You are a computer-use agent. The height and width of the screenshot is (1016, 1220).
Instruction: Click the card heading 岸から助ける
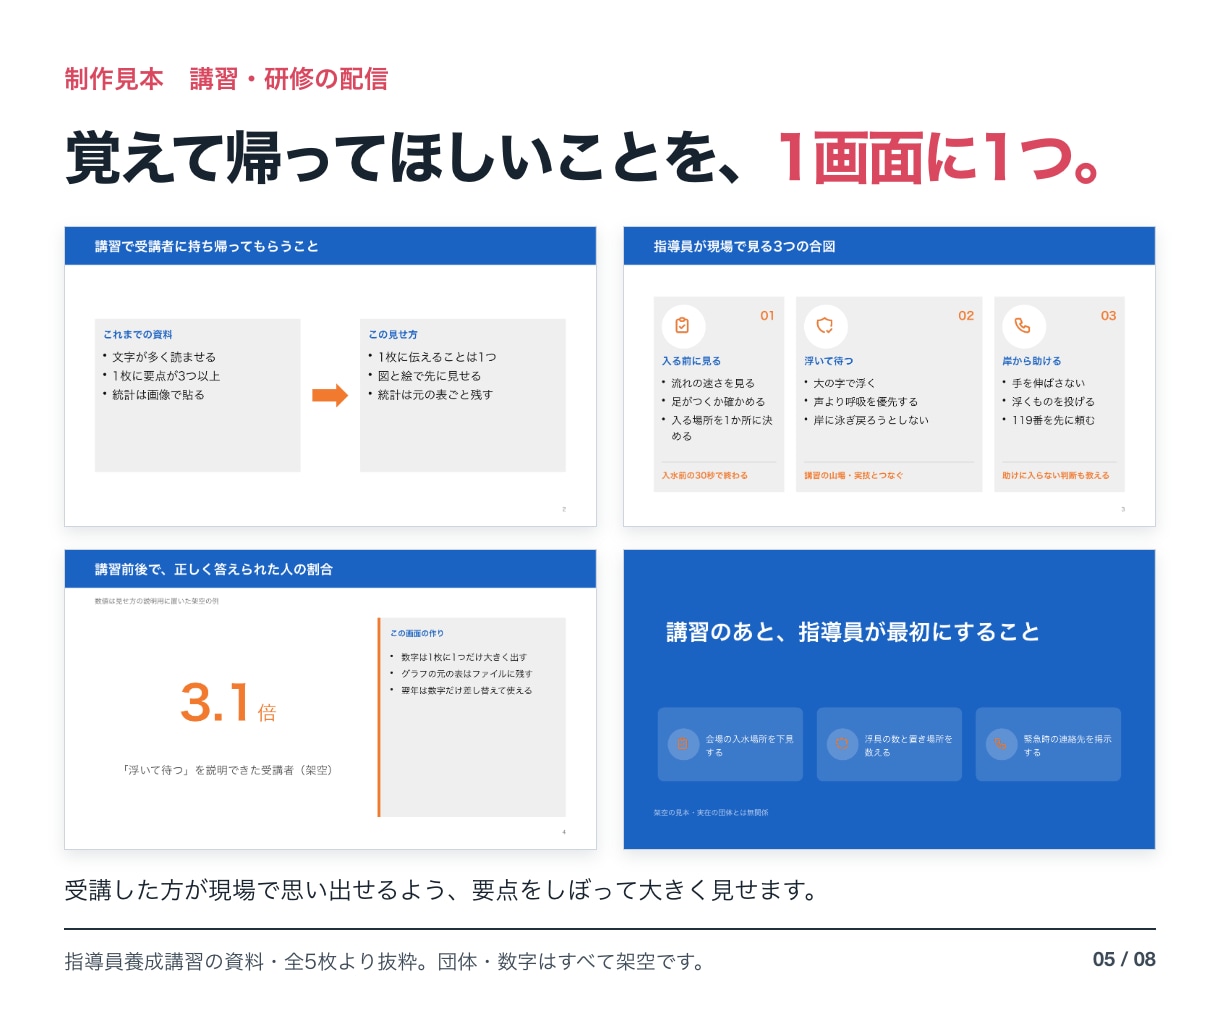(1032, 361)
